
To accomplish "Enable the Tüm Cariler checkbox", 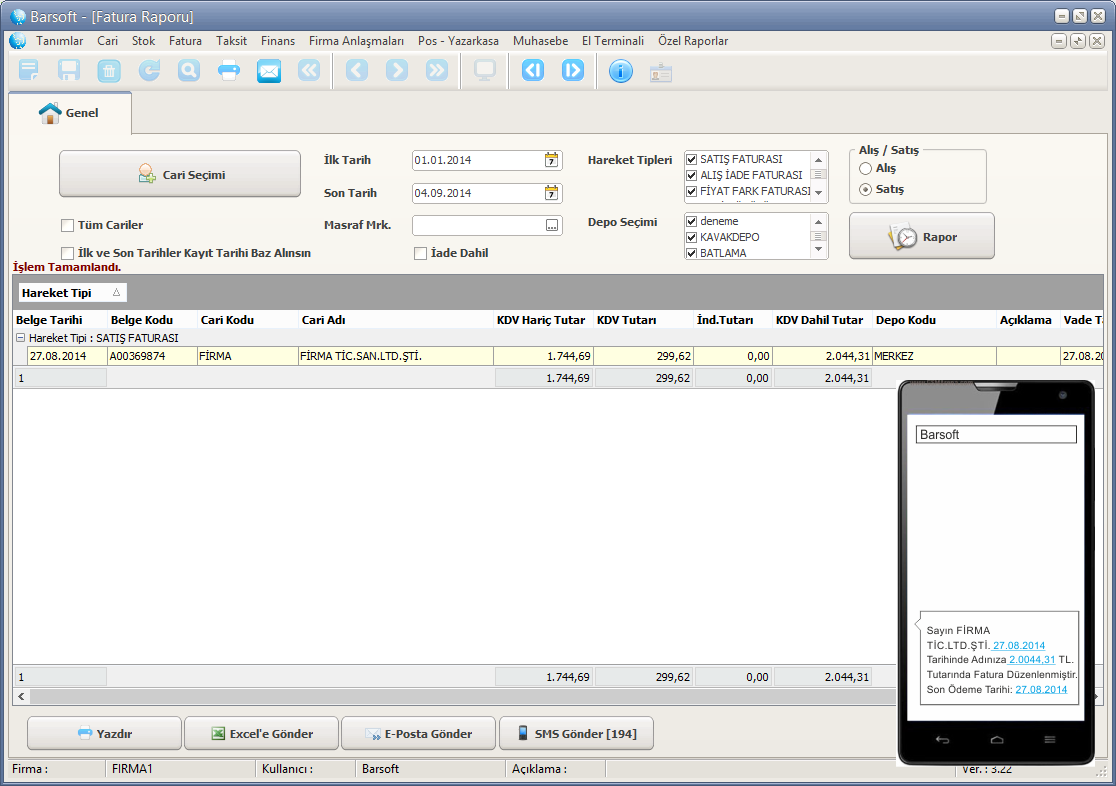I will (68, 225).
